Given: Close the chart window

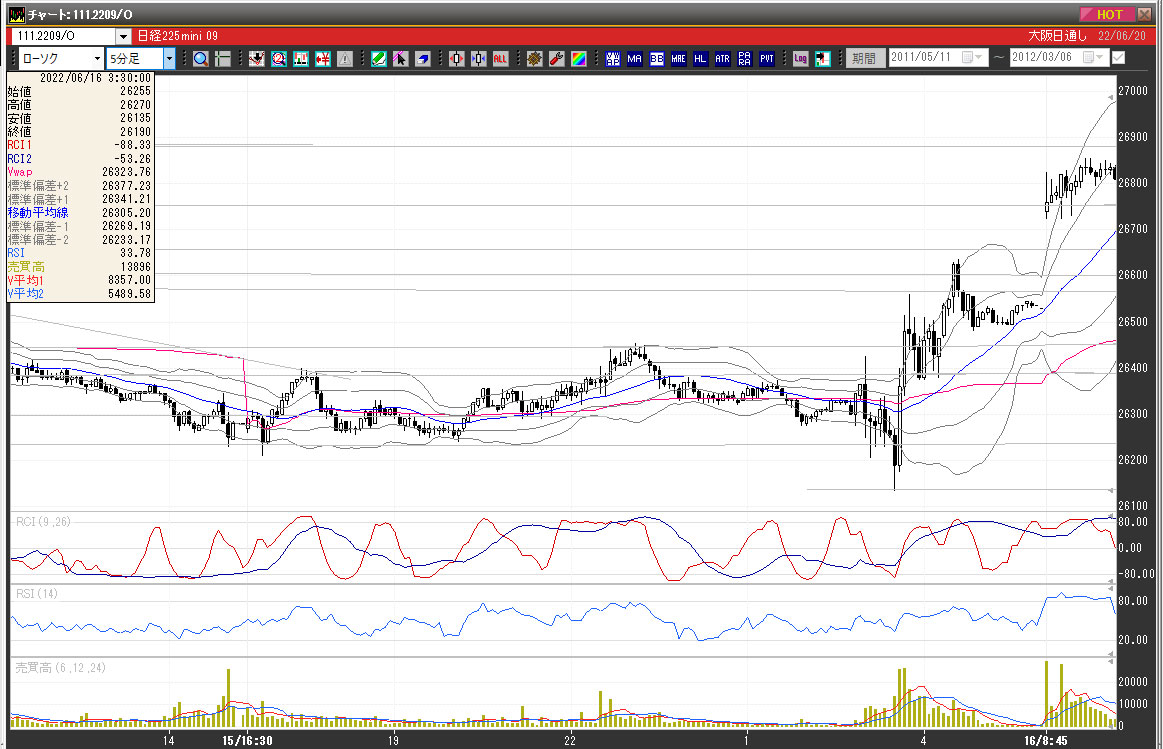Looking at the screenshot, I should click(1145, 14).
